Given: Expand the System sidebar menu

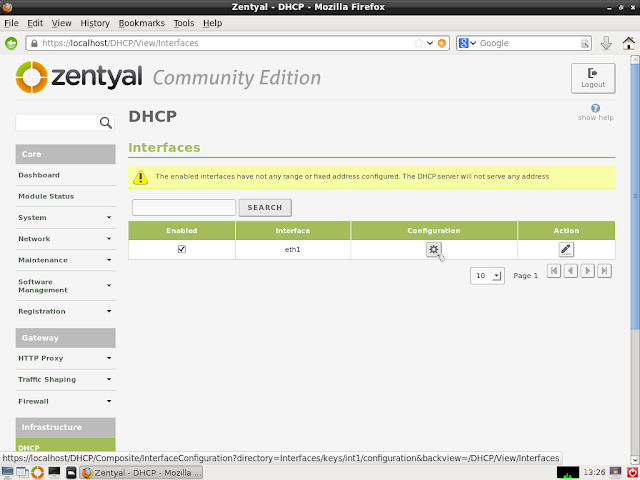Looking at the screenshot, I should [x=65, y=218].
